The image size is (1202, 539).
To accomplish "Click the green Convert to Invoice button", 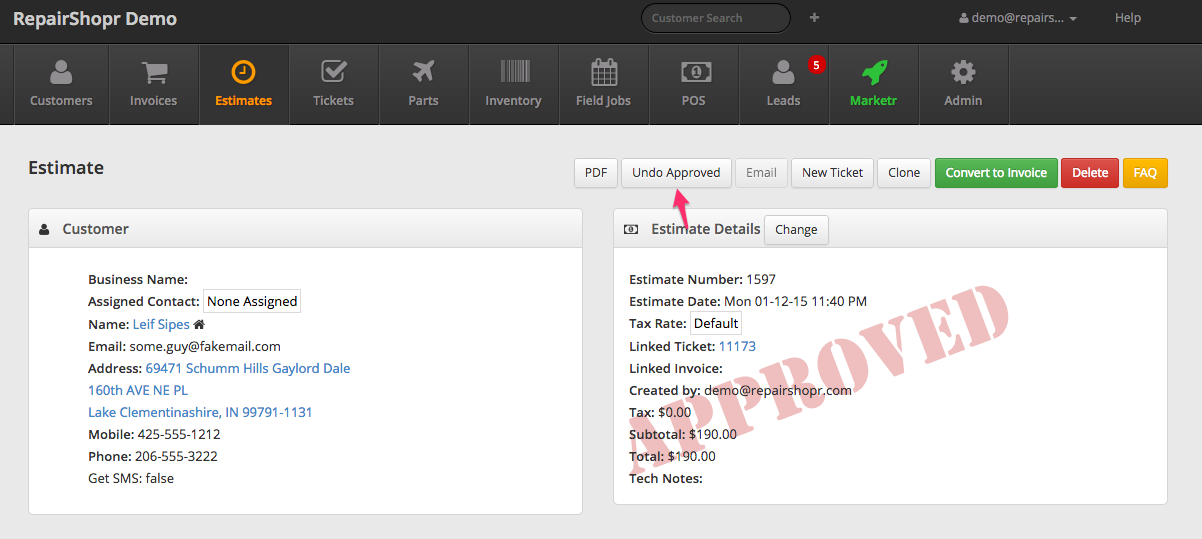I will coord(995,173).
